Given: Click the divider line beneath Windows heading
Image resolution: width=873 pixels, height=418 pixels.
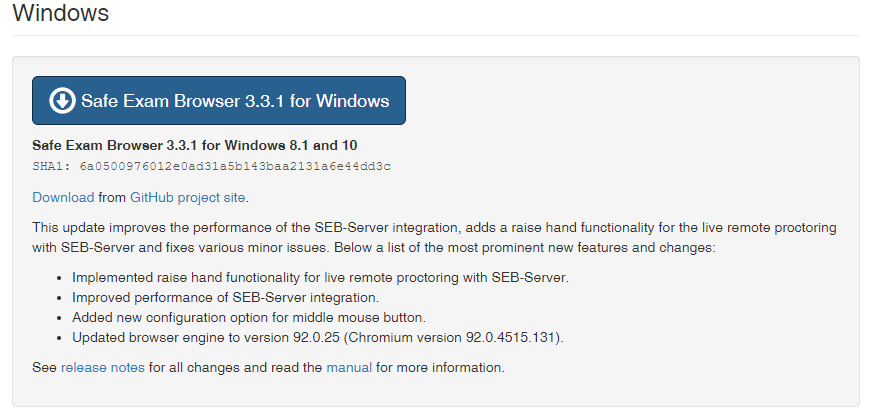Looking at the screenshot, I should click(x=436, y=36).
